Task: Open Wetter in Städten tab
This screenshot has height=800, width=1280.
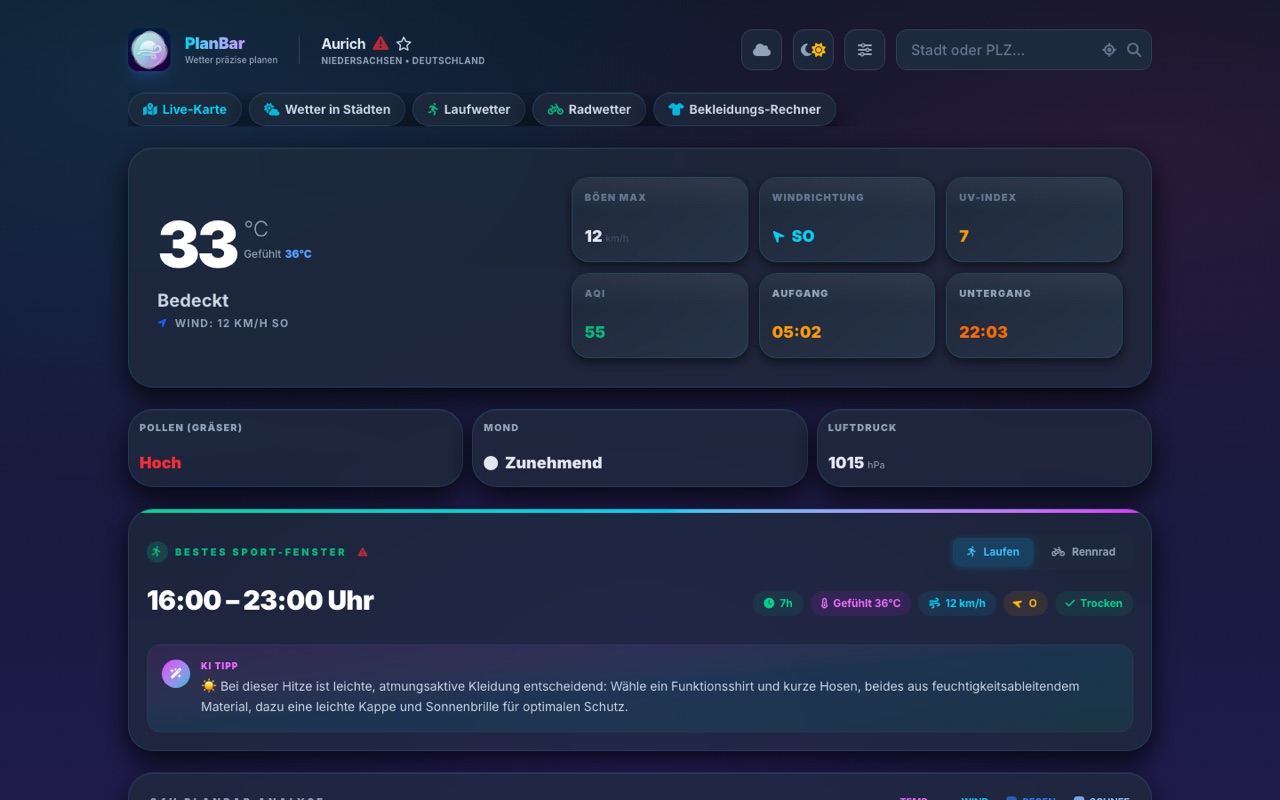Action: [327, 109]
